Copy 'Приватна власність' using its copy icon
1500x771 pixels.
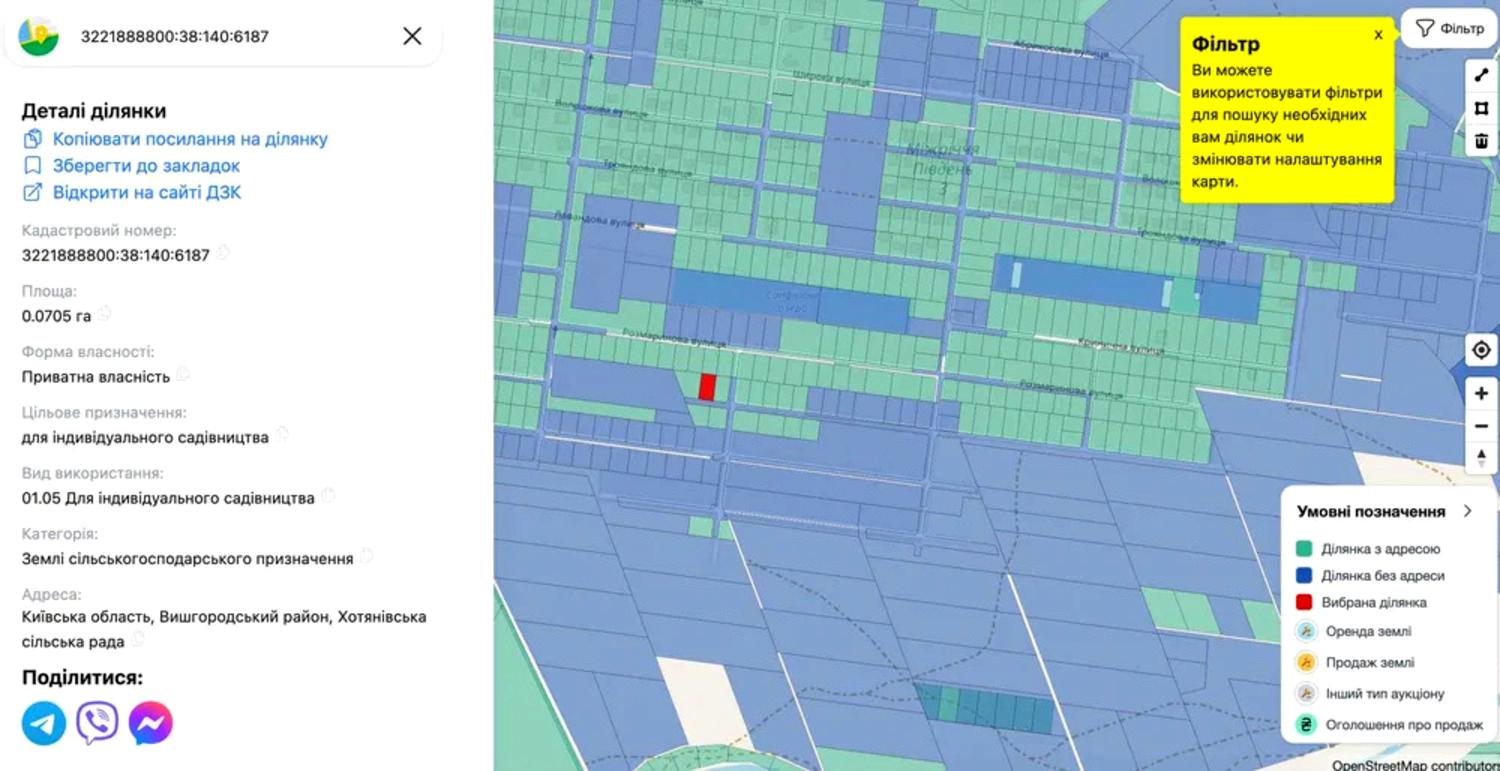click(x=183, y=375)
